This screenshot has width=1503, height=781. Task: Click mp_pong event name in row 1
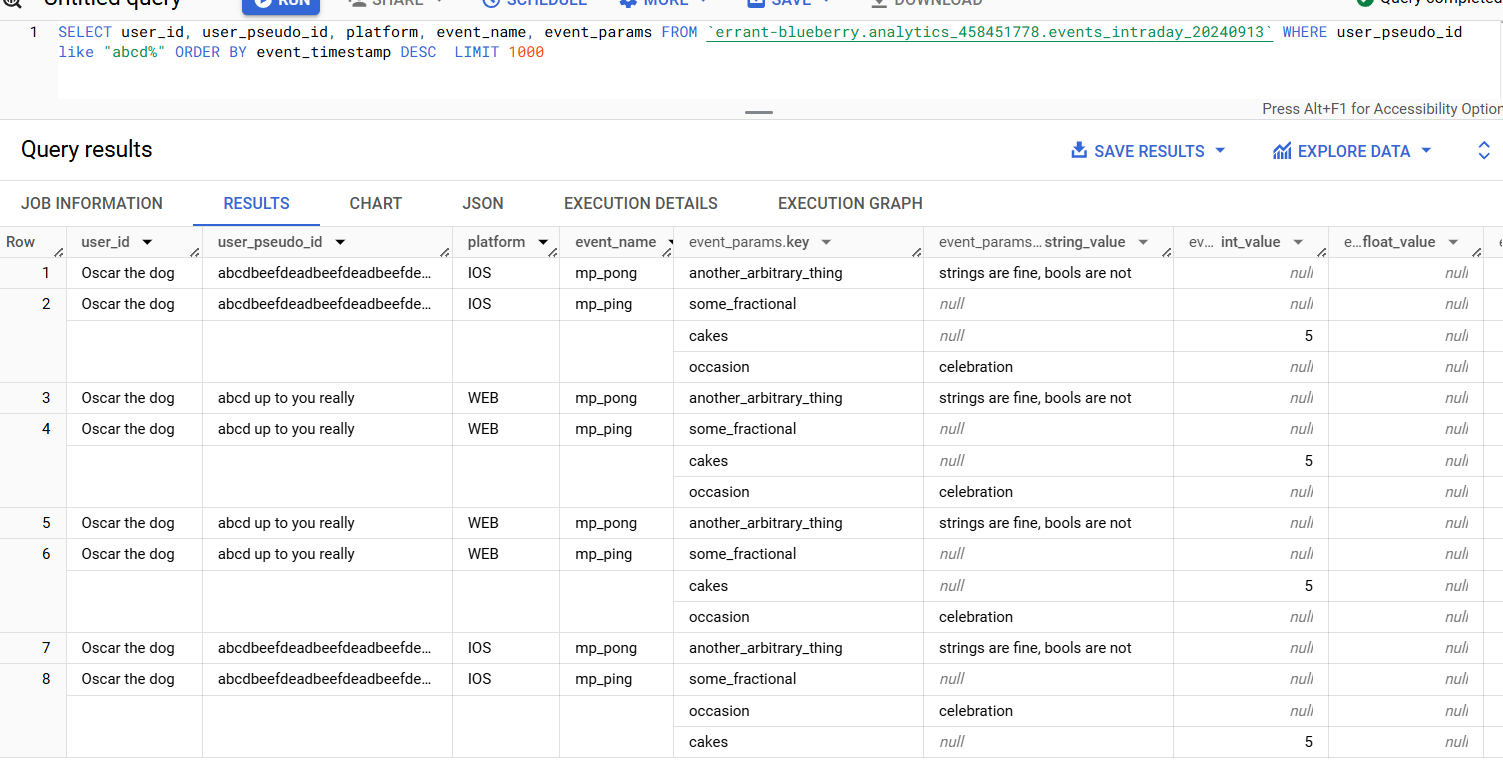[606, 273]
